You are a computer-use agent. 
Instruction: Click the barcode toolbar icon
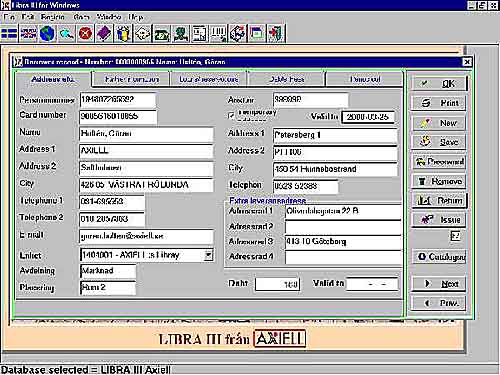tap(218, 34)
